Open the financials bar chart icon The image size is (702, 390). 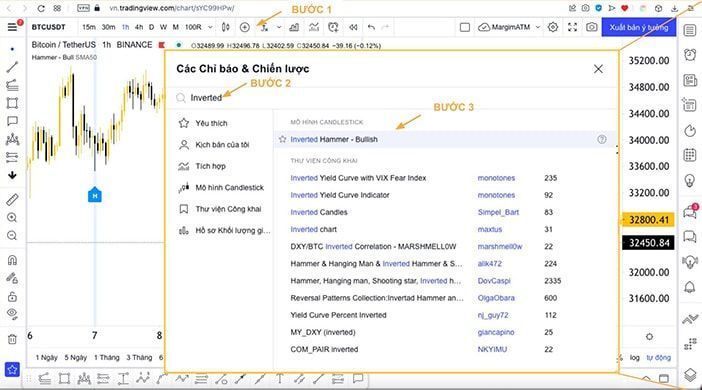coord(294,27)
